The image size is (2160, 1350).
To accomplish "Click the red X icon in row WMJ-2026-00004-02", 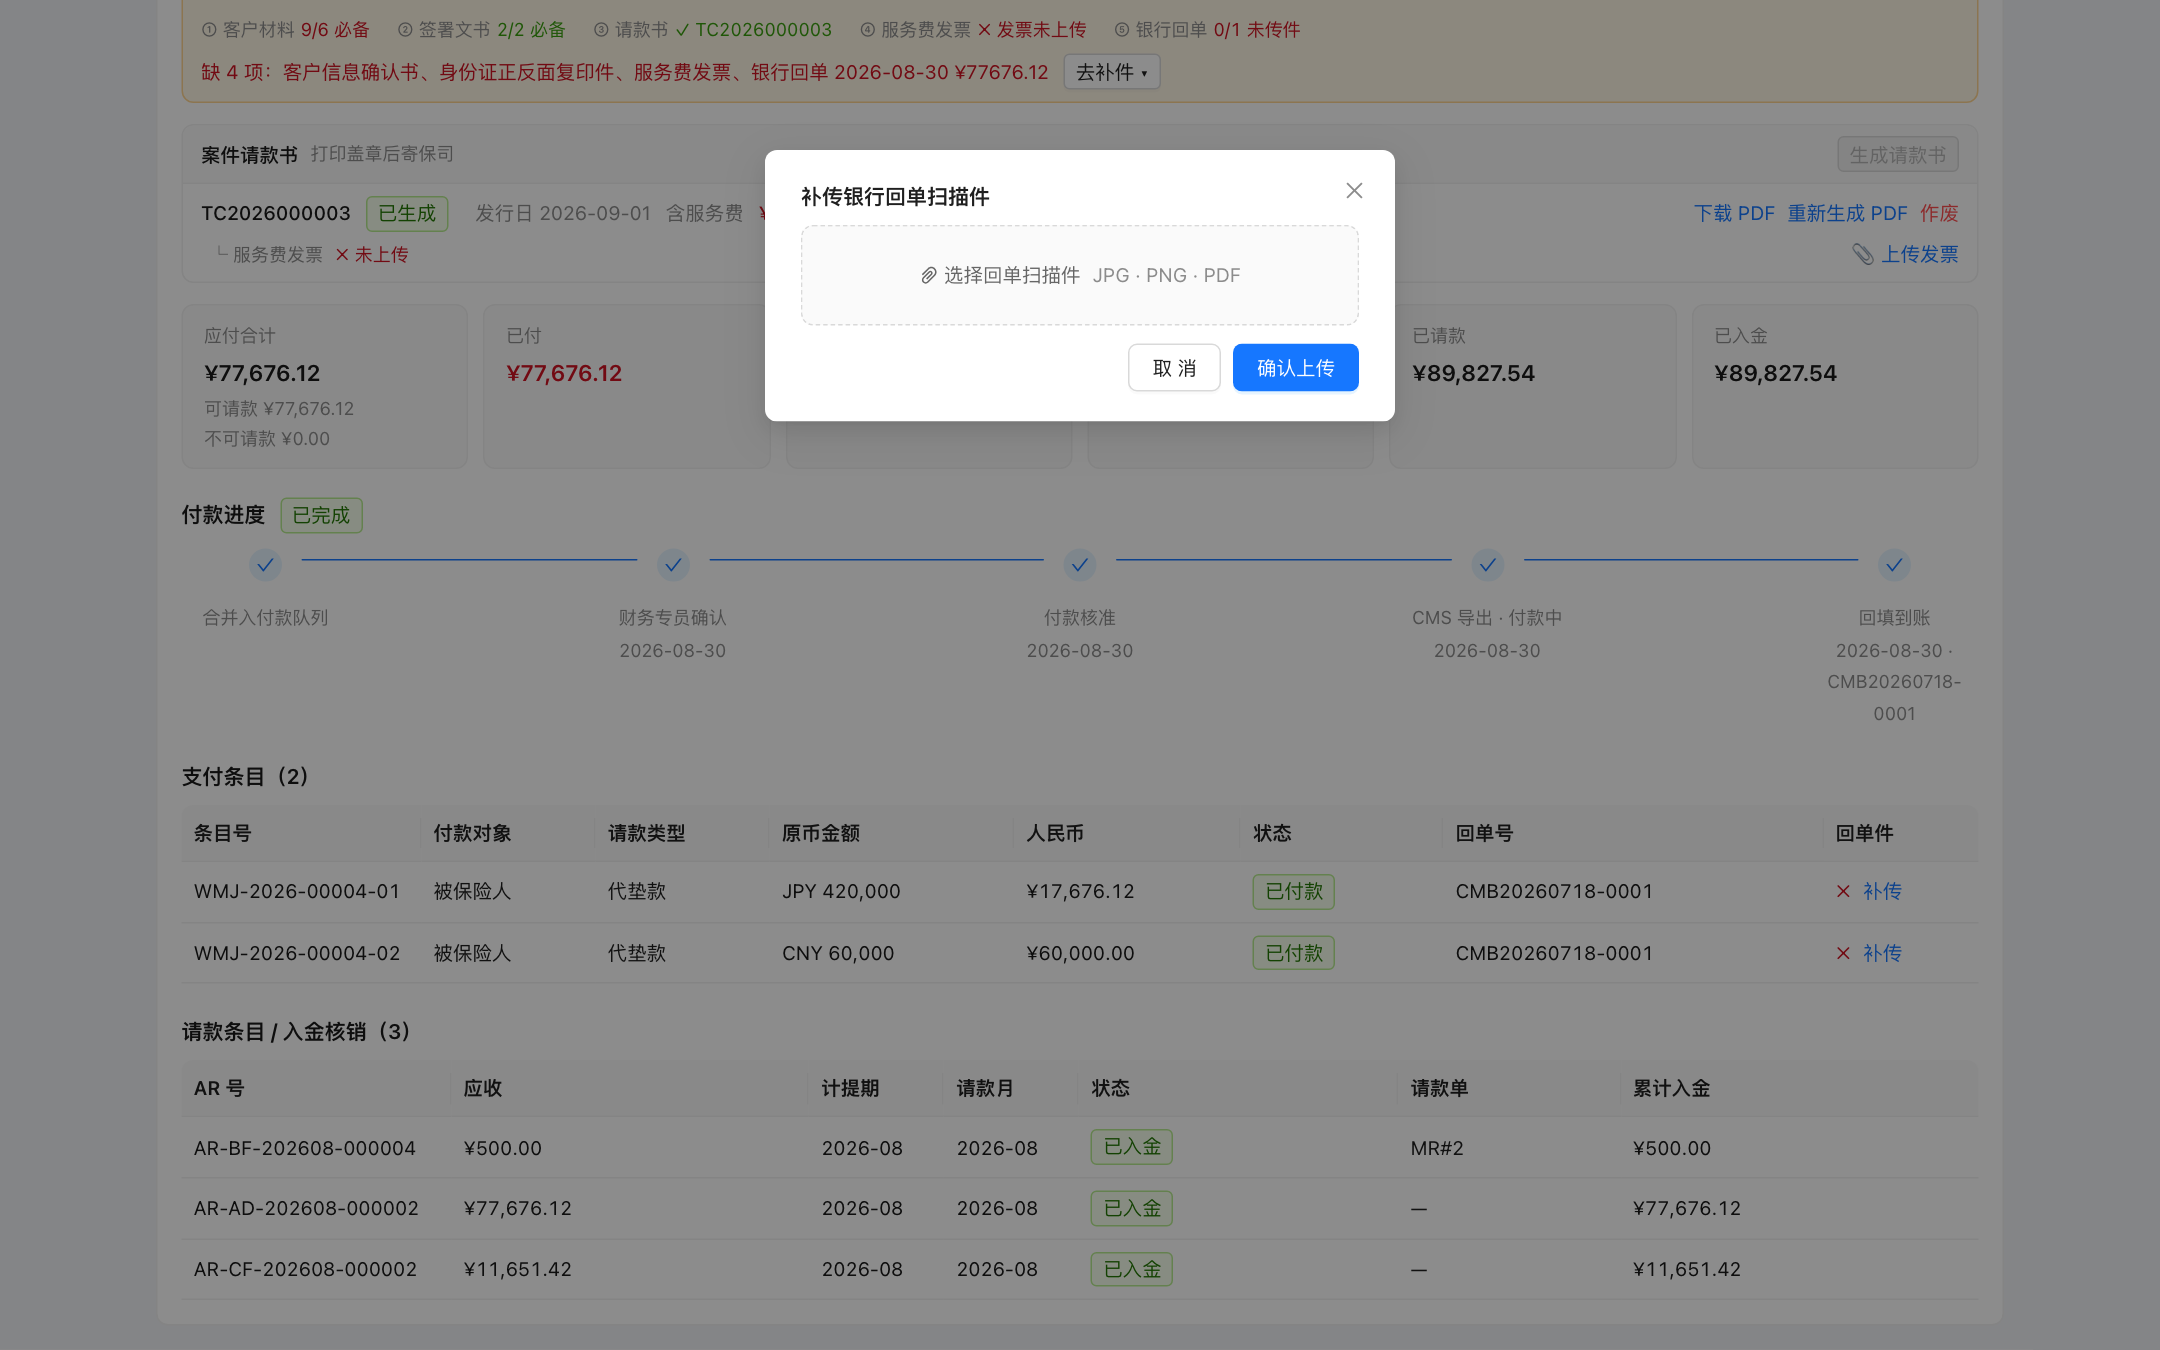I will tap(1843, 953).
